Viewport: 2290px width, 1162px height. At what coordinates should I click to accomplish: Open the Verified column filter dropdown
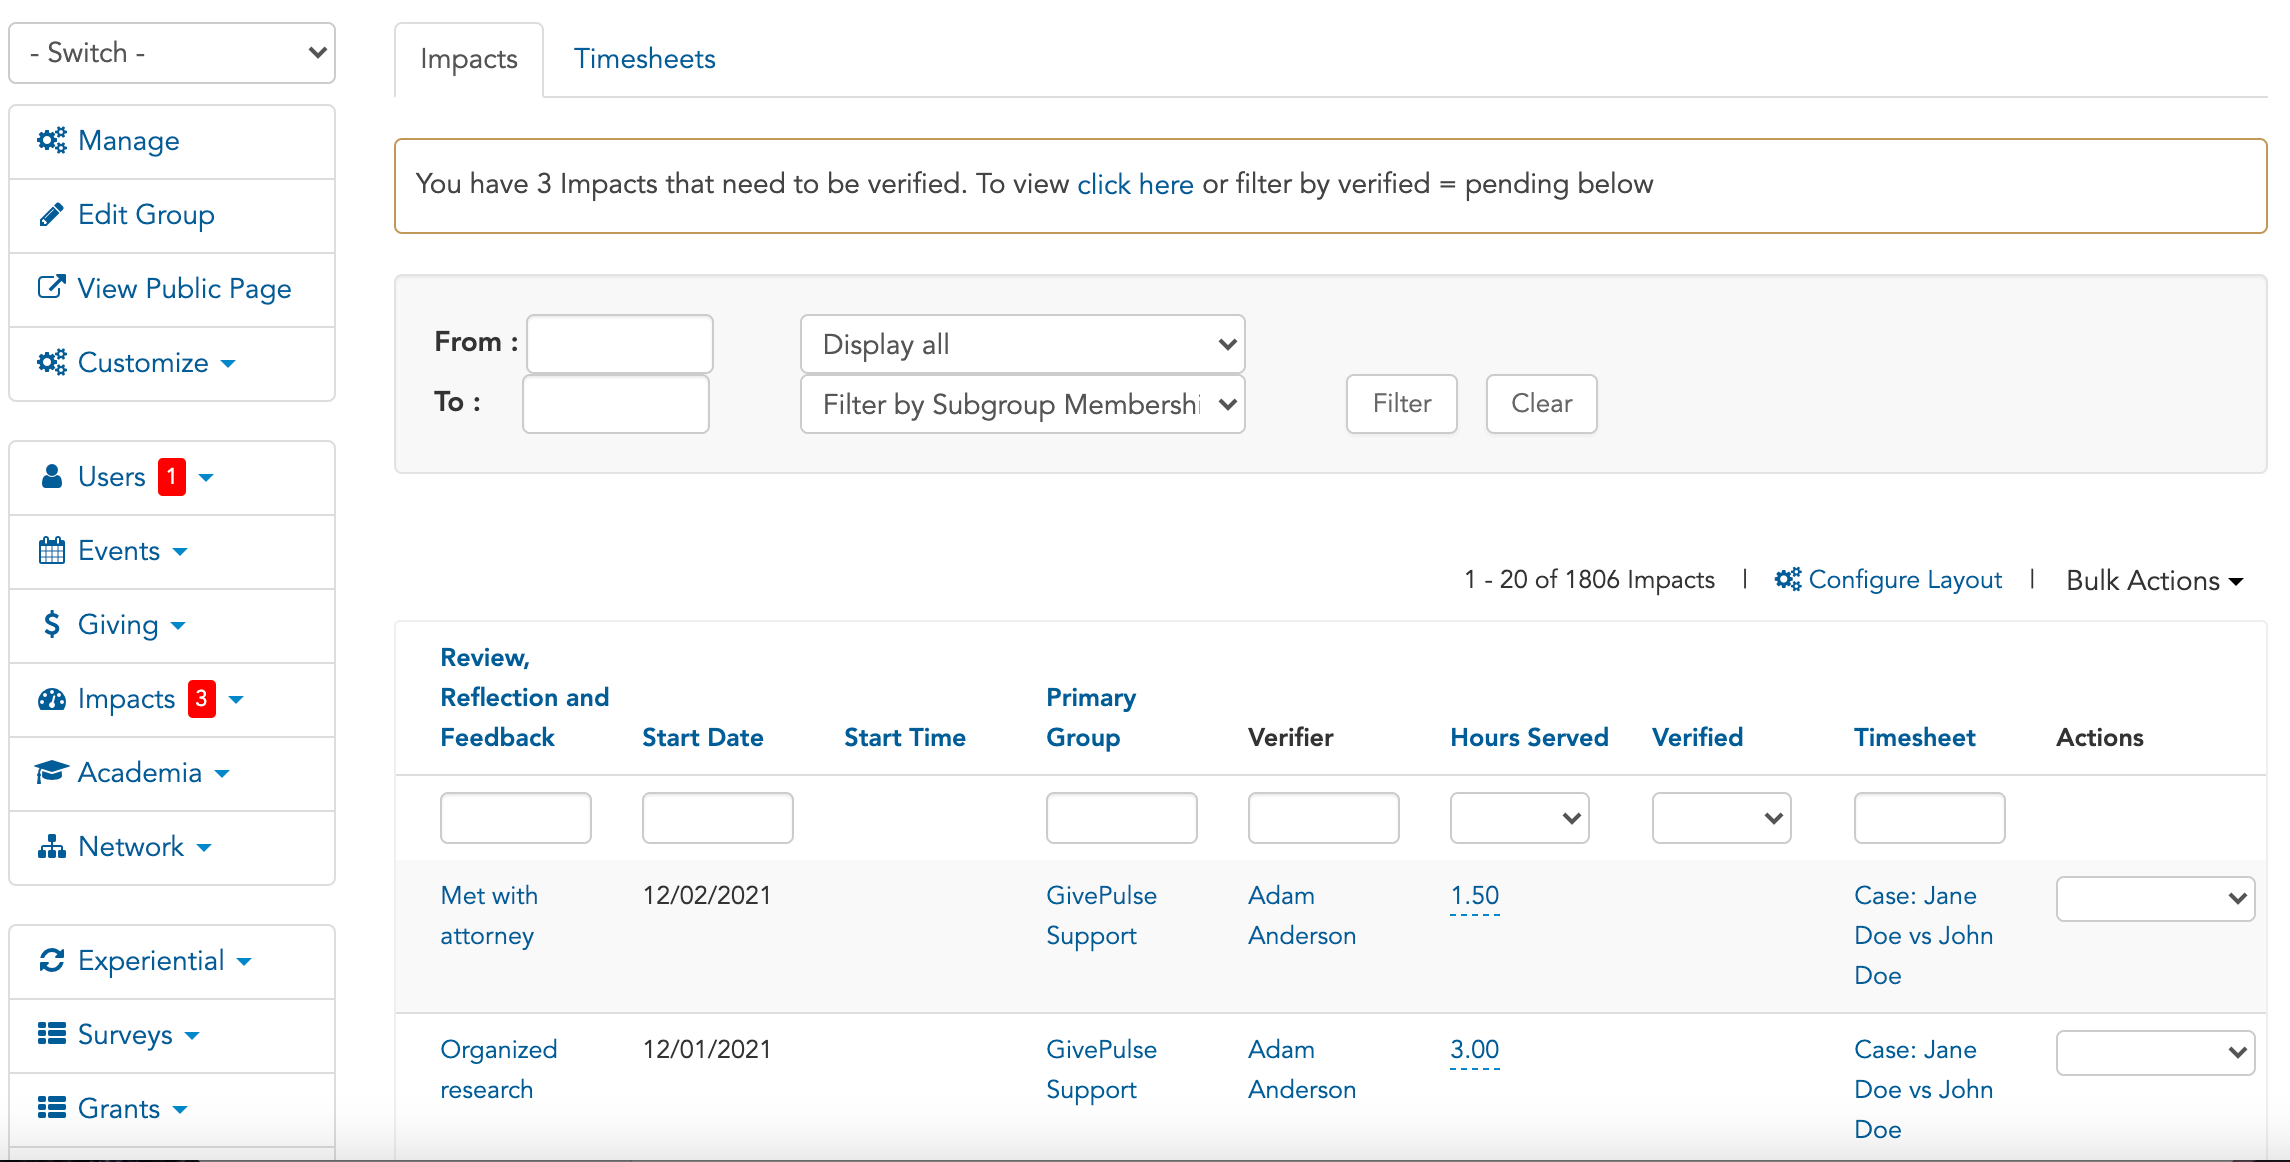1721,818
